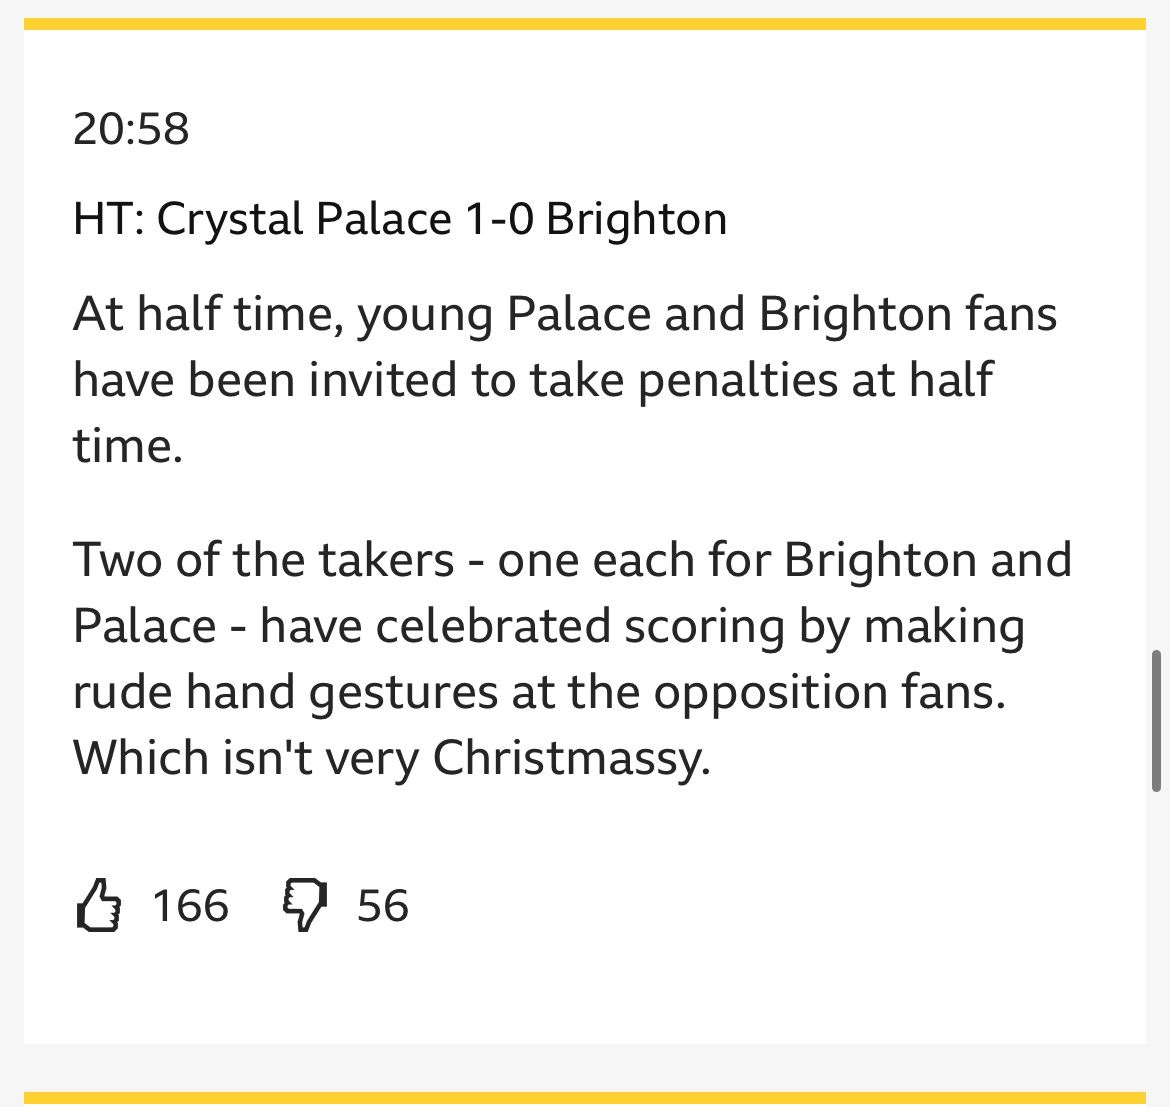1170x1107 pixels.
Task: Click the thumbs down icon
Action: tap(304, 906)
